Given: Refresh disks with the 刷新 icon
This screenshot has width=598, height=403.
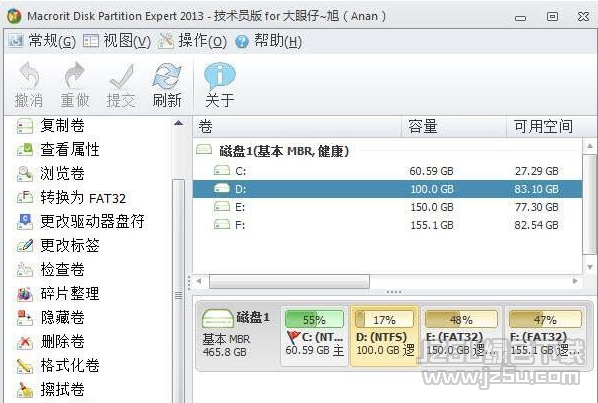Looking at the screenshot, I should [167, 76].
